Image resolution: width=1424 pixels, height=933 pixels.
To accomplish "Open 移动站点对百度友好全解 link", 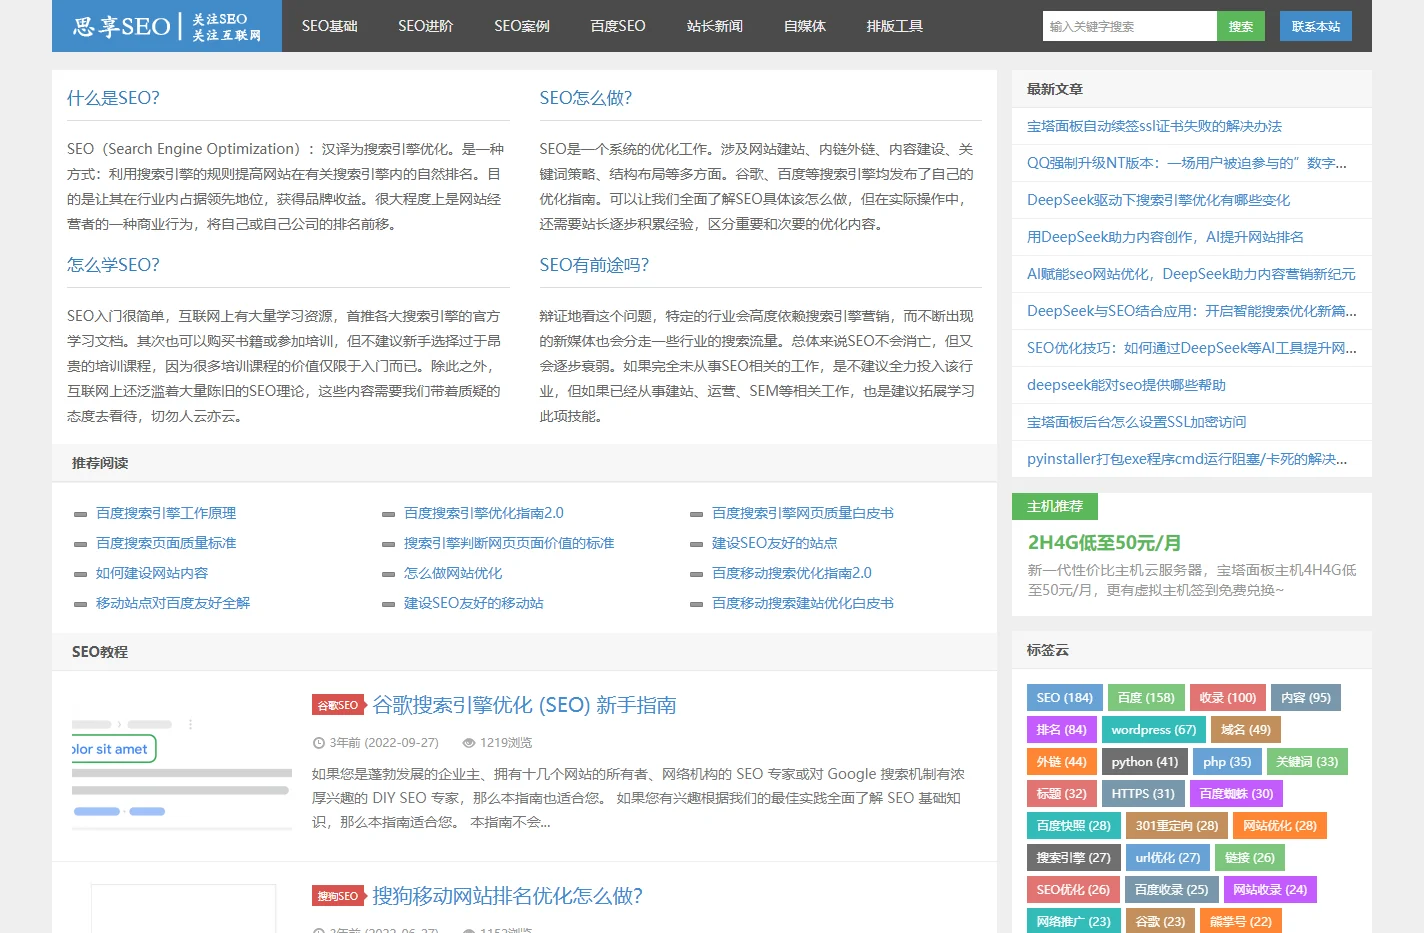I will click(x=173, y=603).
